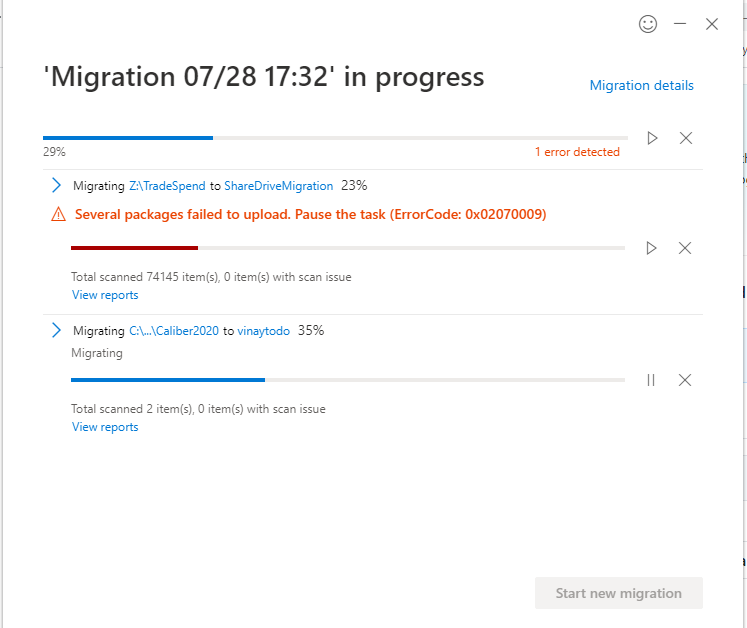The width and height of the screenshot is (747, 628).
Task: Resume the overall migration with the top play icon
Action: pos(652,138)
